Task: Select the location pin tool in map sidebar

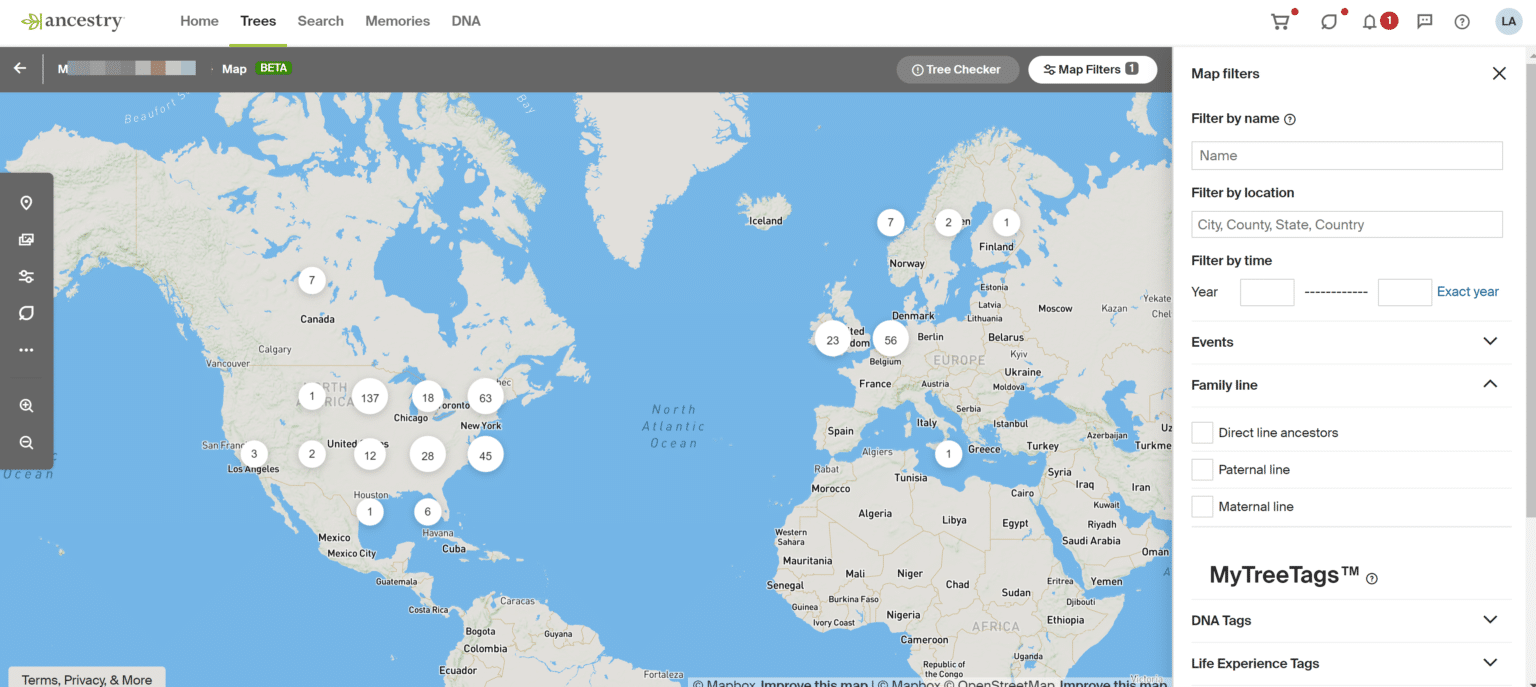Action: tap(27, 202)
